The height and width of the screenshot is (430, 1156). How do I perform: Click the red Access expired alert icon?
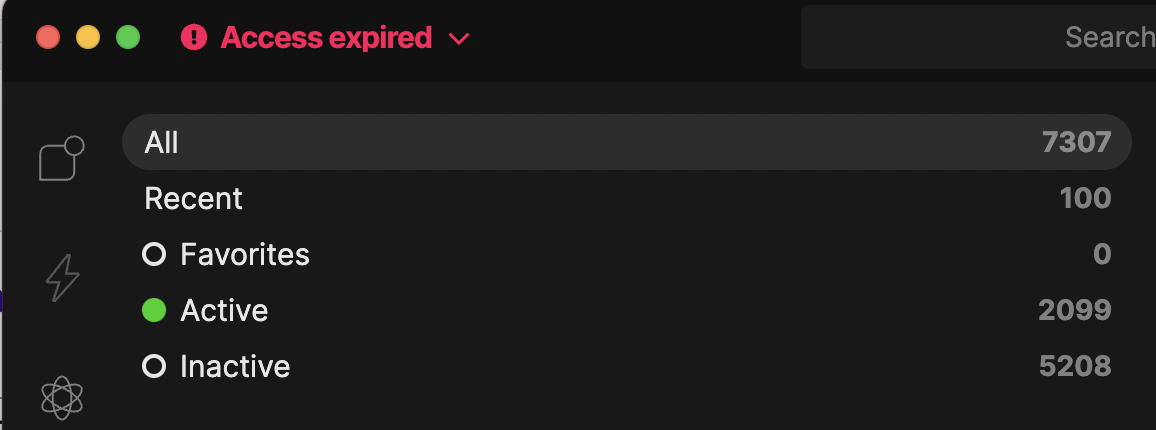(x=194, y=38)
